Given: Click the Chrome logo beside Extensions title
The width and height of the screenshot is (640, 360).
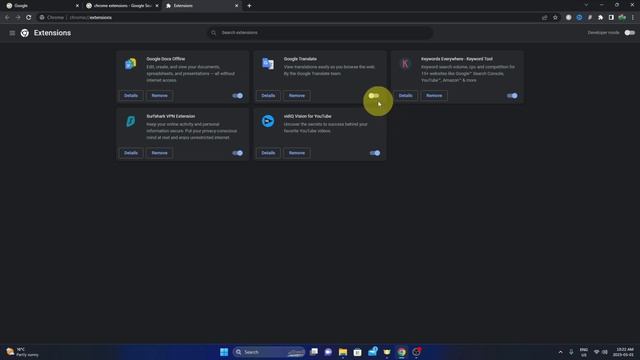Looking at the screenshot, I should (x=24, y=33).
